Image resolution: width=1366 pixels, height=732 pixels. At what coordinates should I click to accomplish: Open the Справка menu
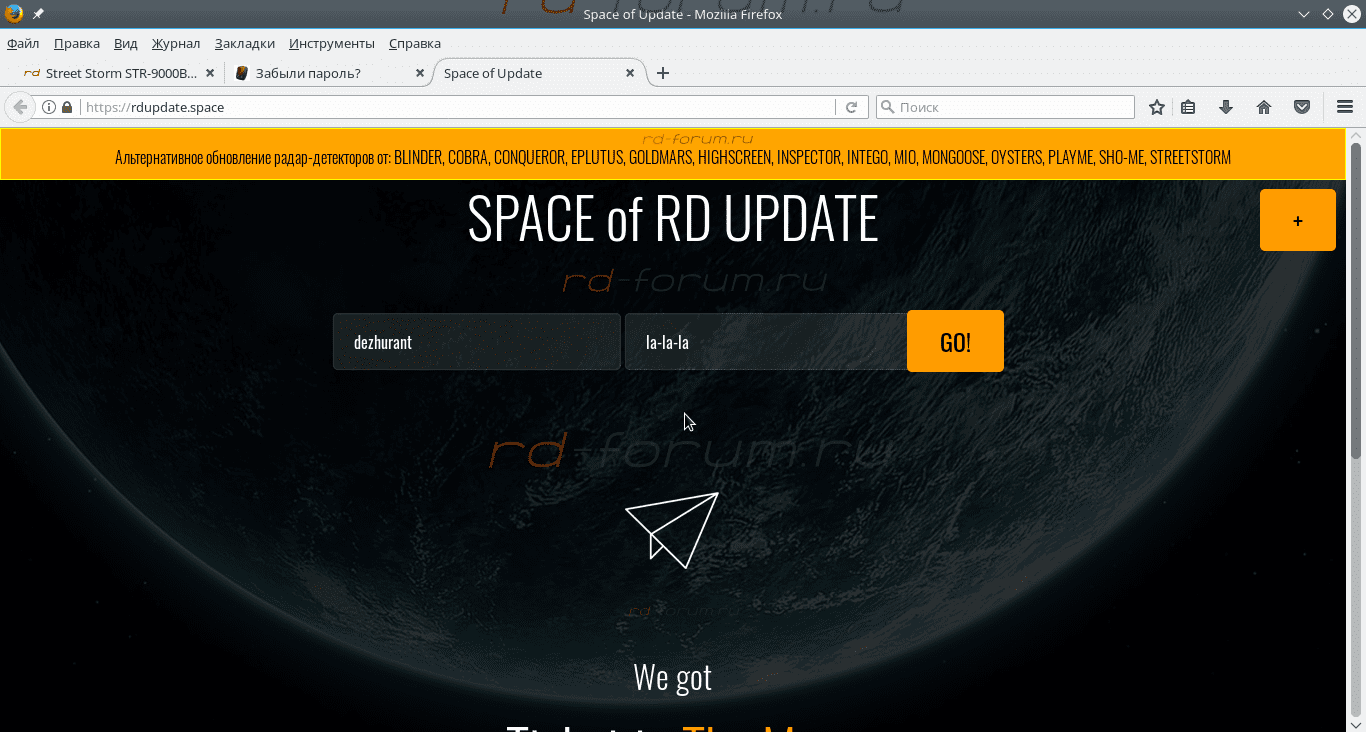coord(415,43)
